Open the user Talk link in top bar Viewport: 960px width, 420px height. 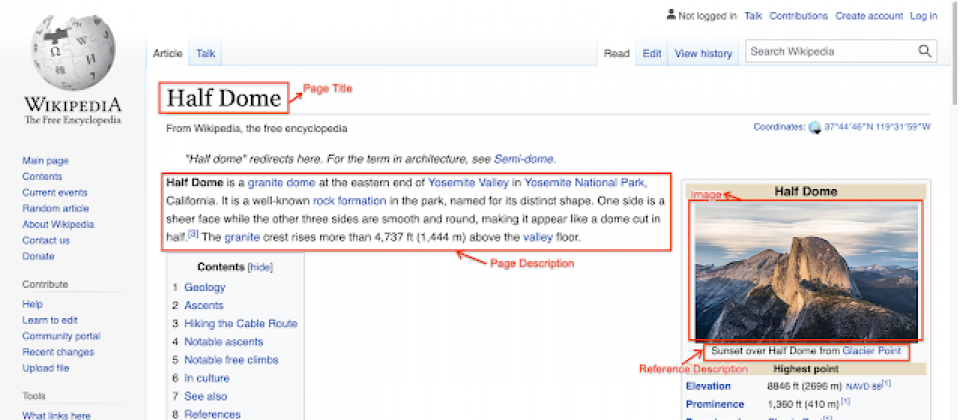[x=752, y=16]
